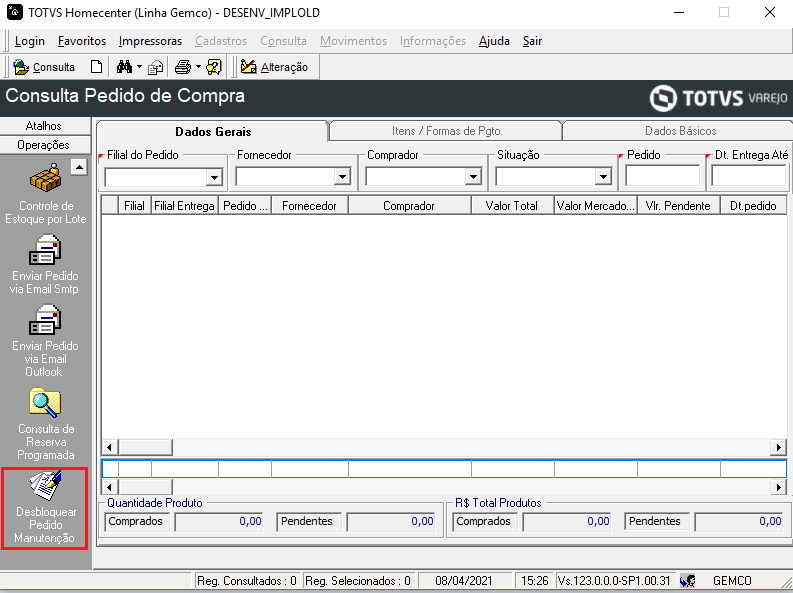Open the Comprador dropdown
The image size is (793, 593).
pyautogui.click(x=473, y=176)
